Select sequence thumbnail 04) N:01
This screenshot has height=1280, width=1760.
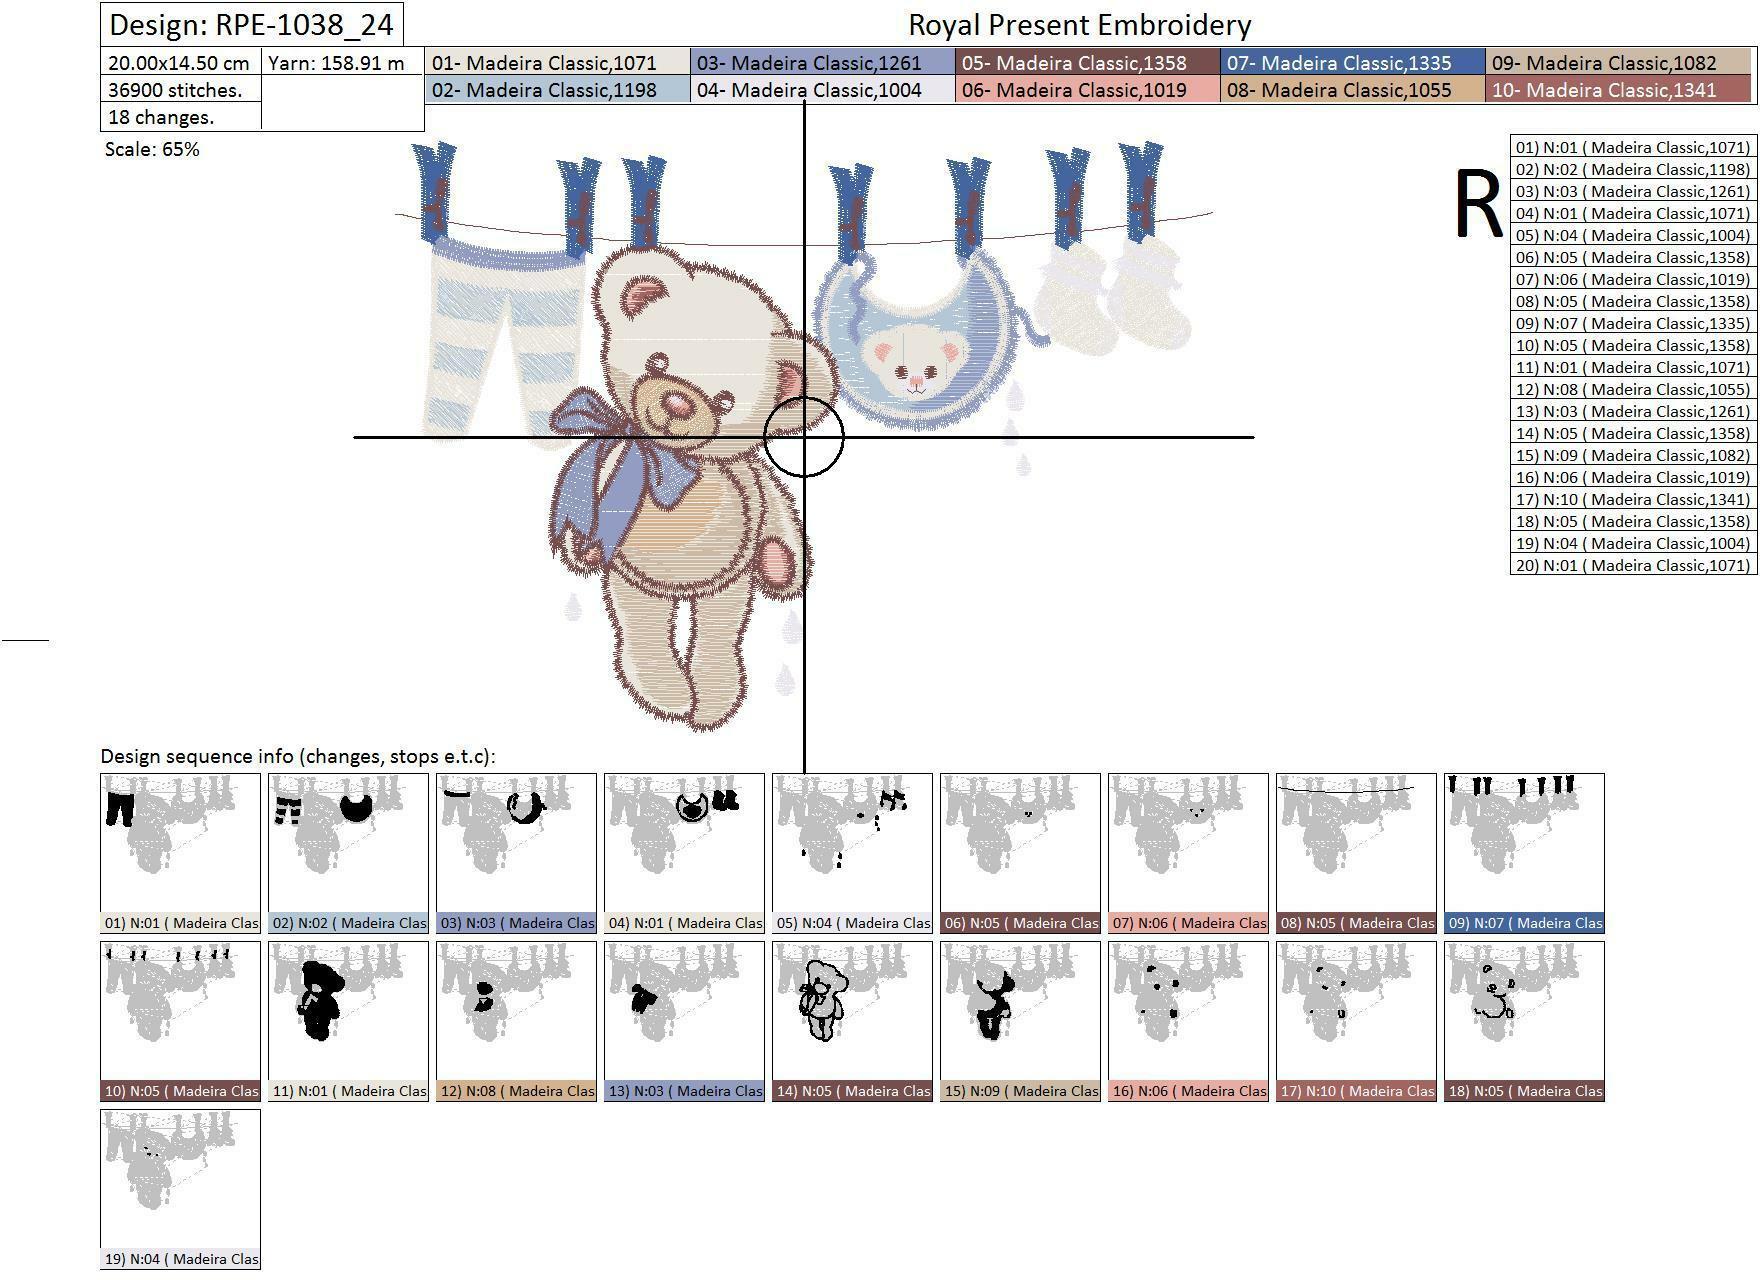pyautogui.click(x=684, y=854)
